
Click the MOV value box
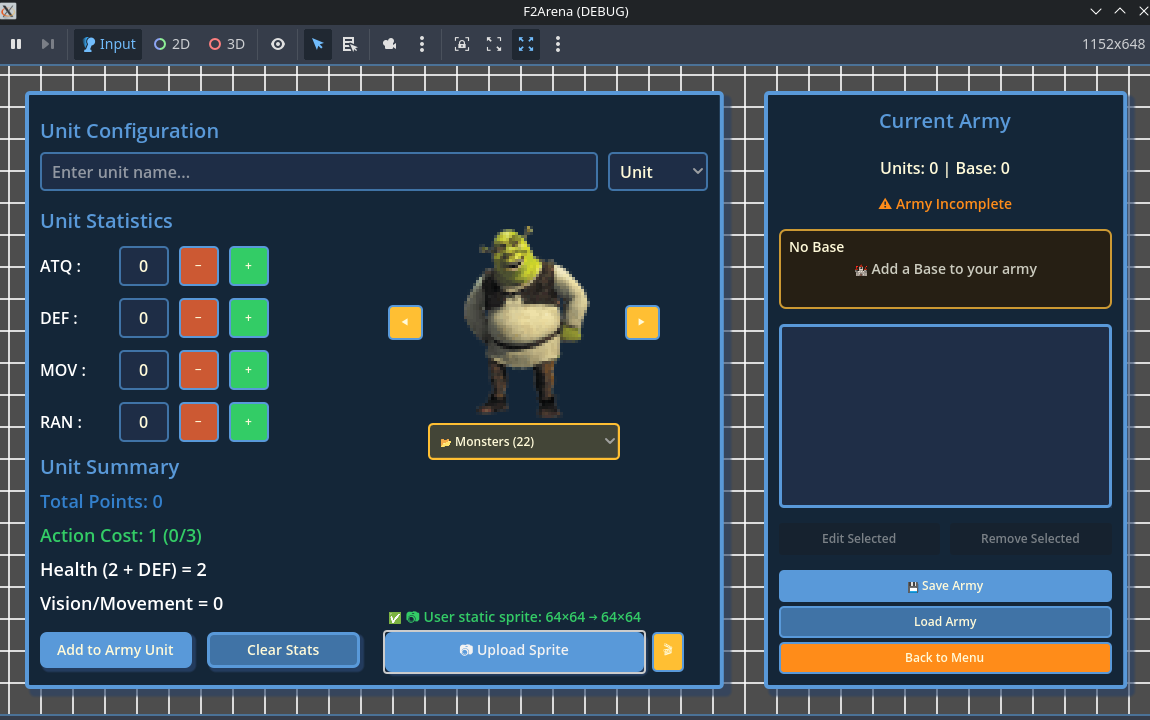click(x=144, y=370)
